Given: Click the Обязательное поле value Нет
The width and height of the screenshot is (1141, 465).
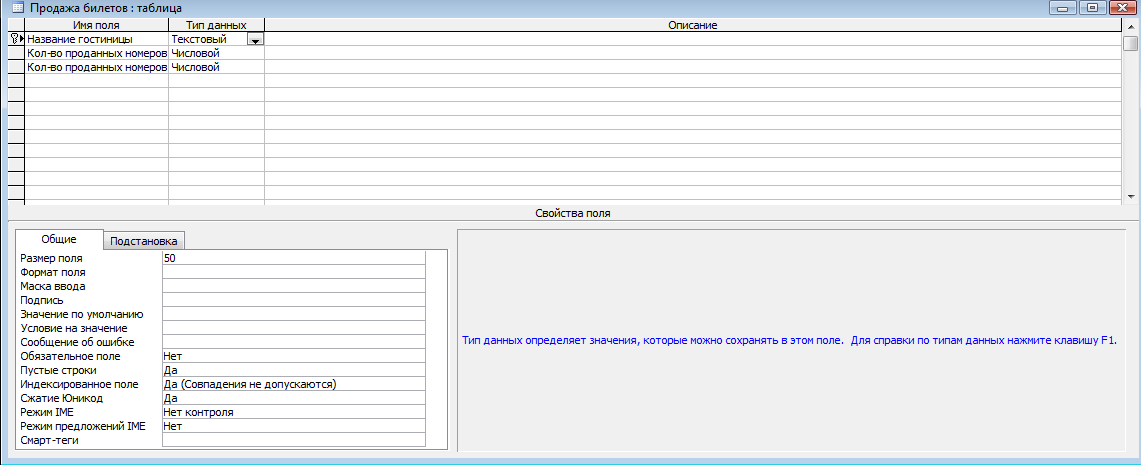Looking at the screenshot, I should (x=293, y=356).
